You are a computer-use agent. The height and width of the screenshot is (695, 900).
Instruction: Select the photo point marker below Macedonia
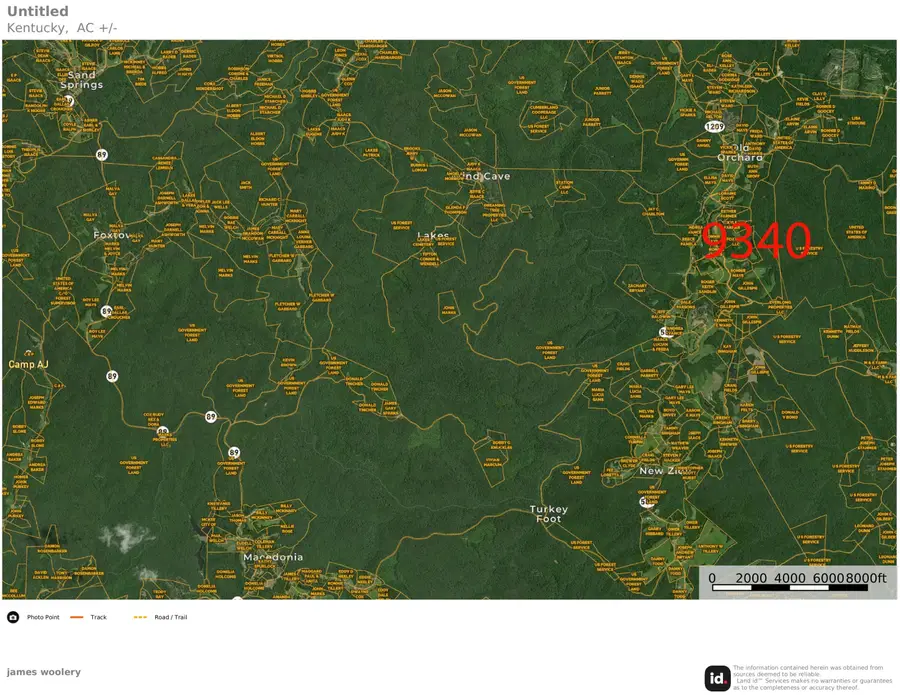[x=236, y=600]
